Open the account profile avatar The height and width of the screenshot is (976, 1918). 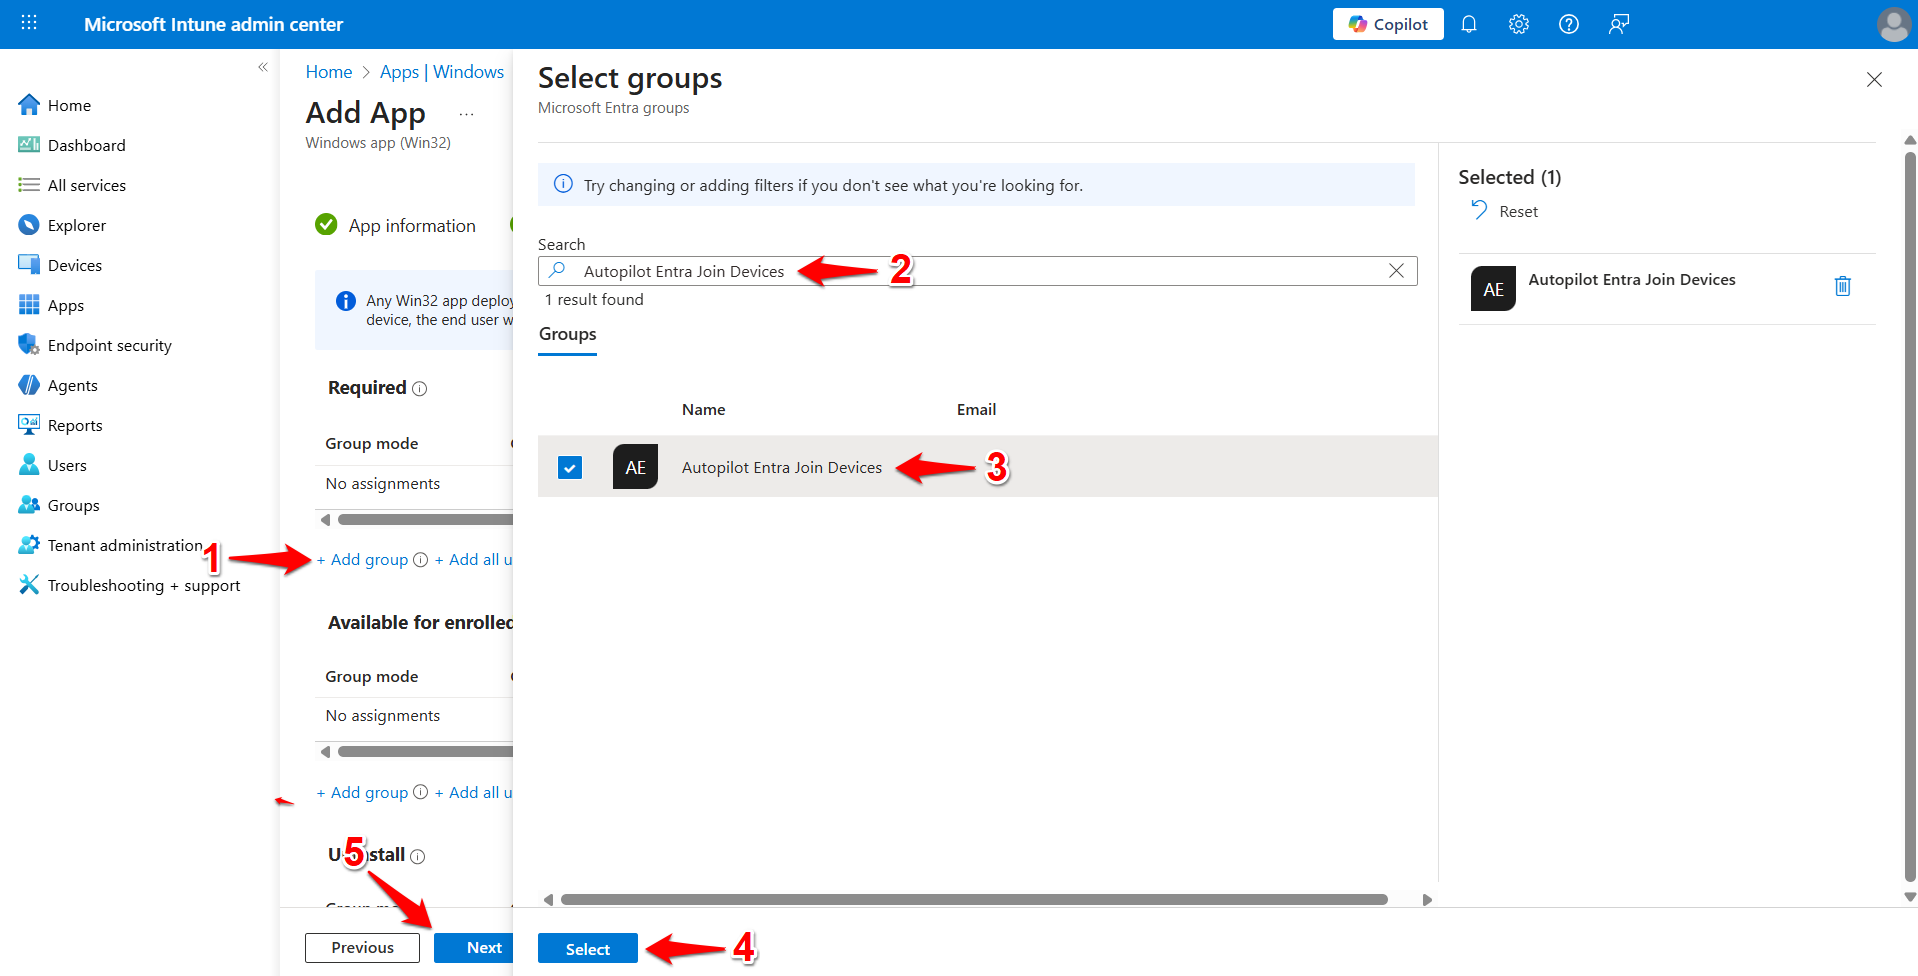click(1894, 24)
